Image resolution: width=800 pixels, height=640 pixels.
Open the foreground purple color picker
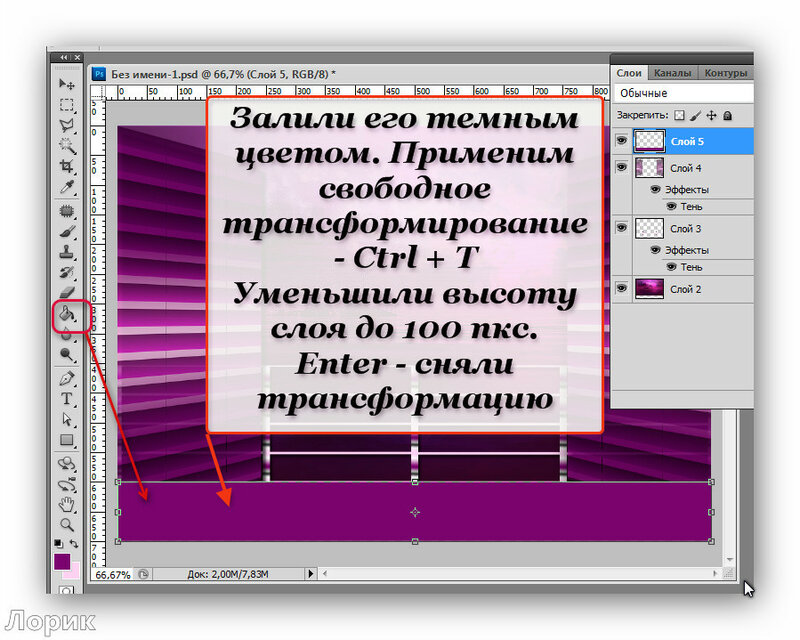[x=62, y=561]
